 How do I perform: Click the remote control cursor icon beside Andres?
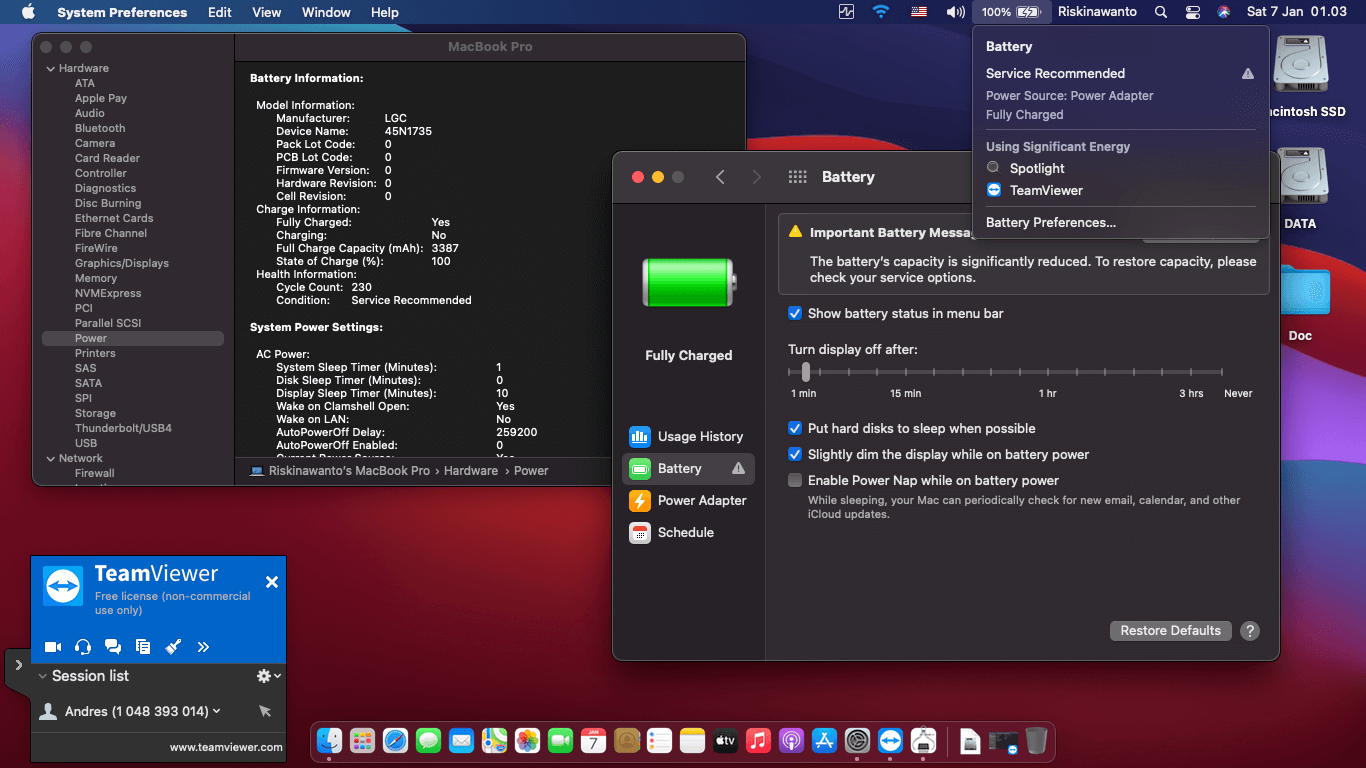pos(264,711)
